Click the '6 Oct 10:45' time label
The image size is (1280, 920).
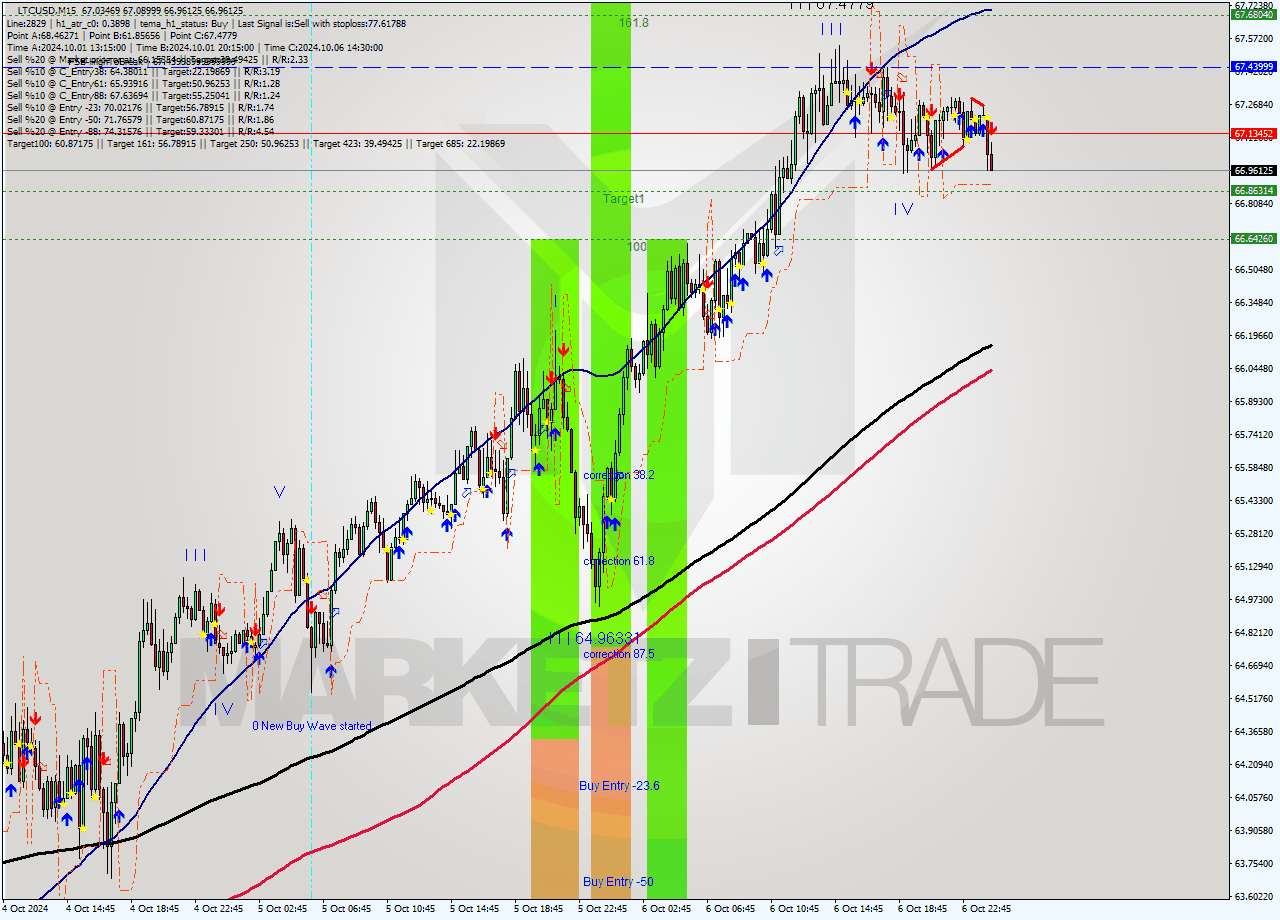click(795, 909)
